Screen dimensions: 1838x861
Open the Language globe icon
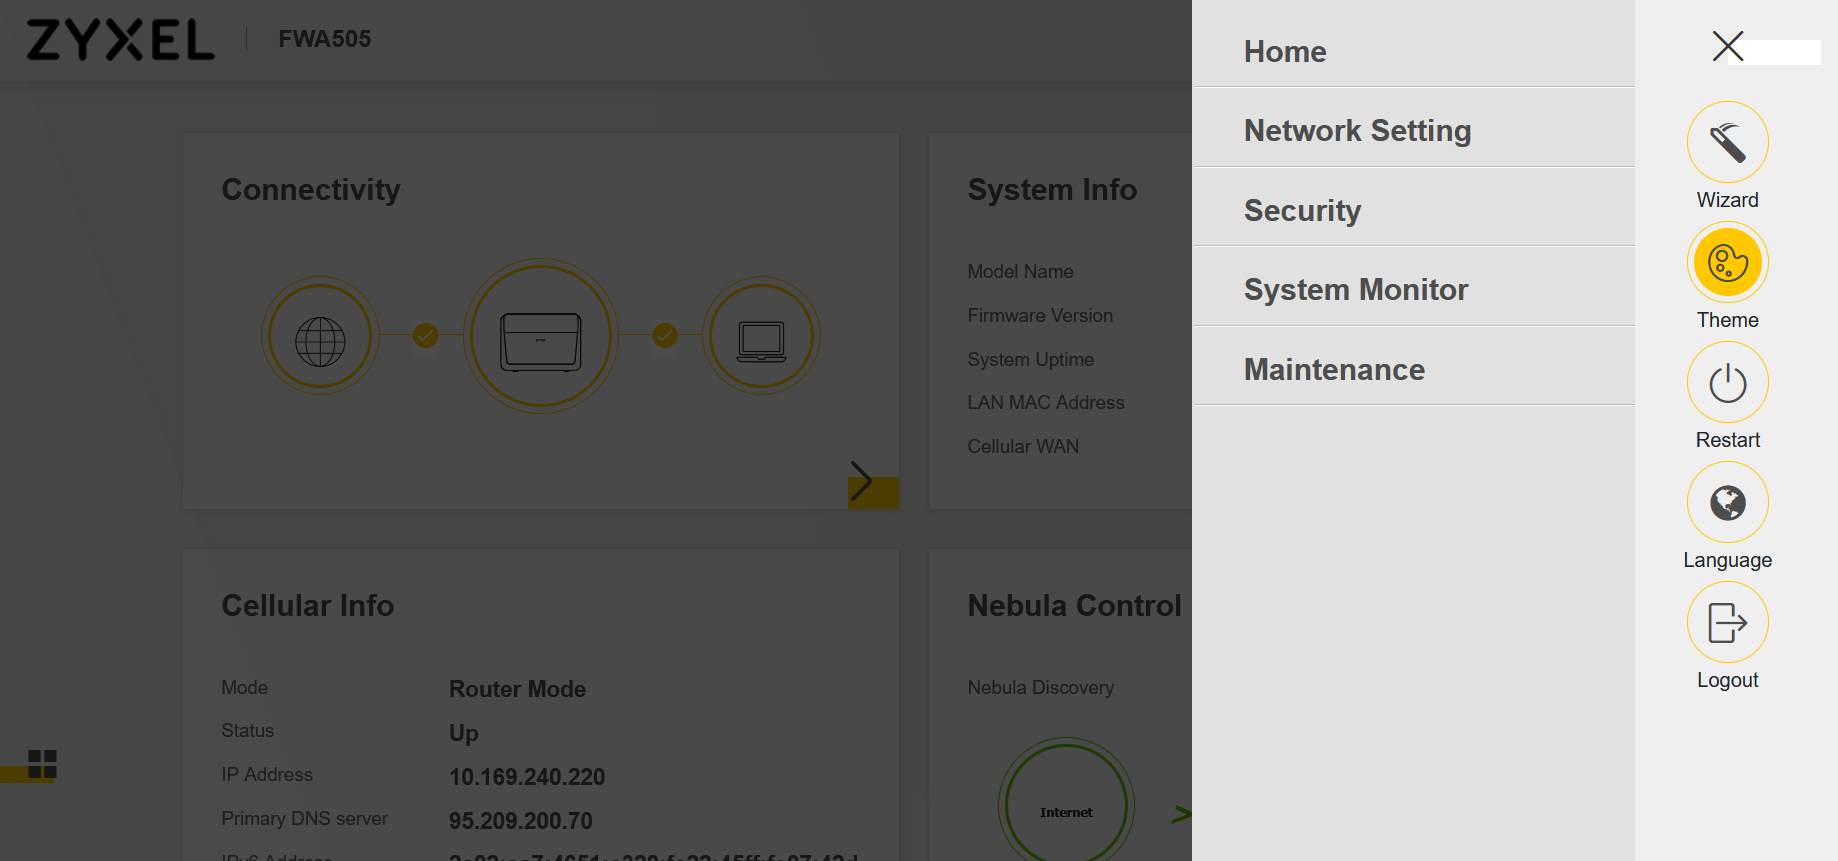[1727, 502]
